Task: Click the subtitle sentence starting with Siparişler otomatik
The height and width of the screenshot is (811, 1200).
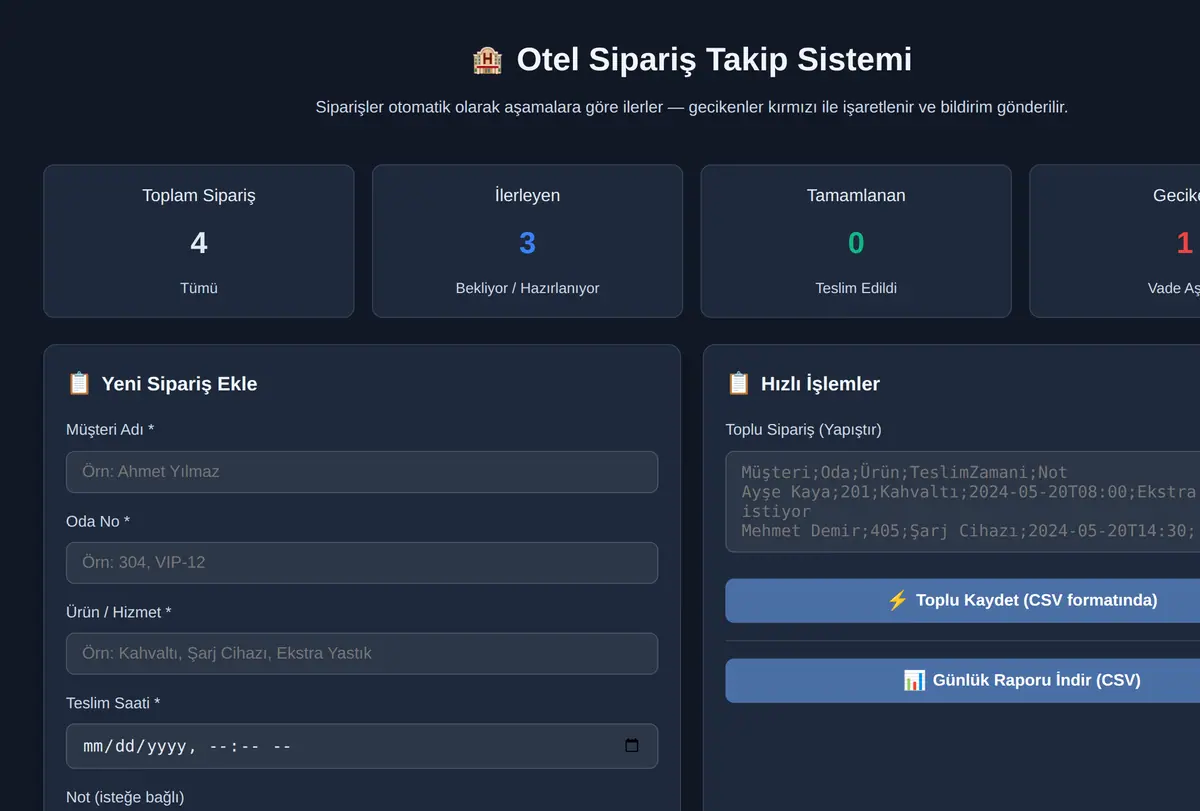Action: click(692, 107)
